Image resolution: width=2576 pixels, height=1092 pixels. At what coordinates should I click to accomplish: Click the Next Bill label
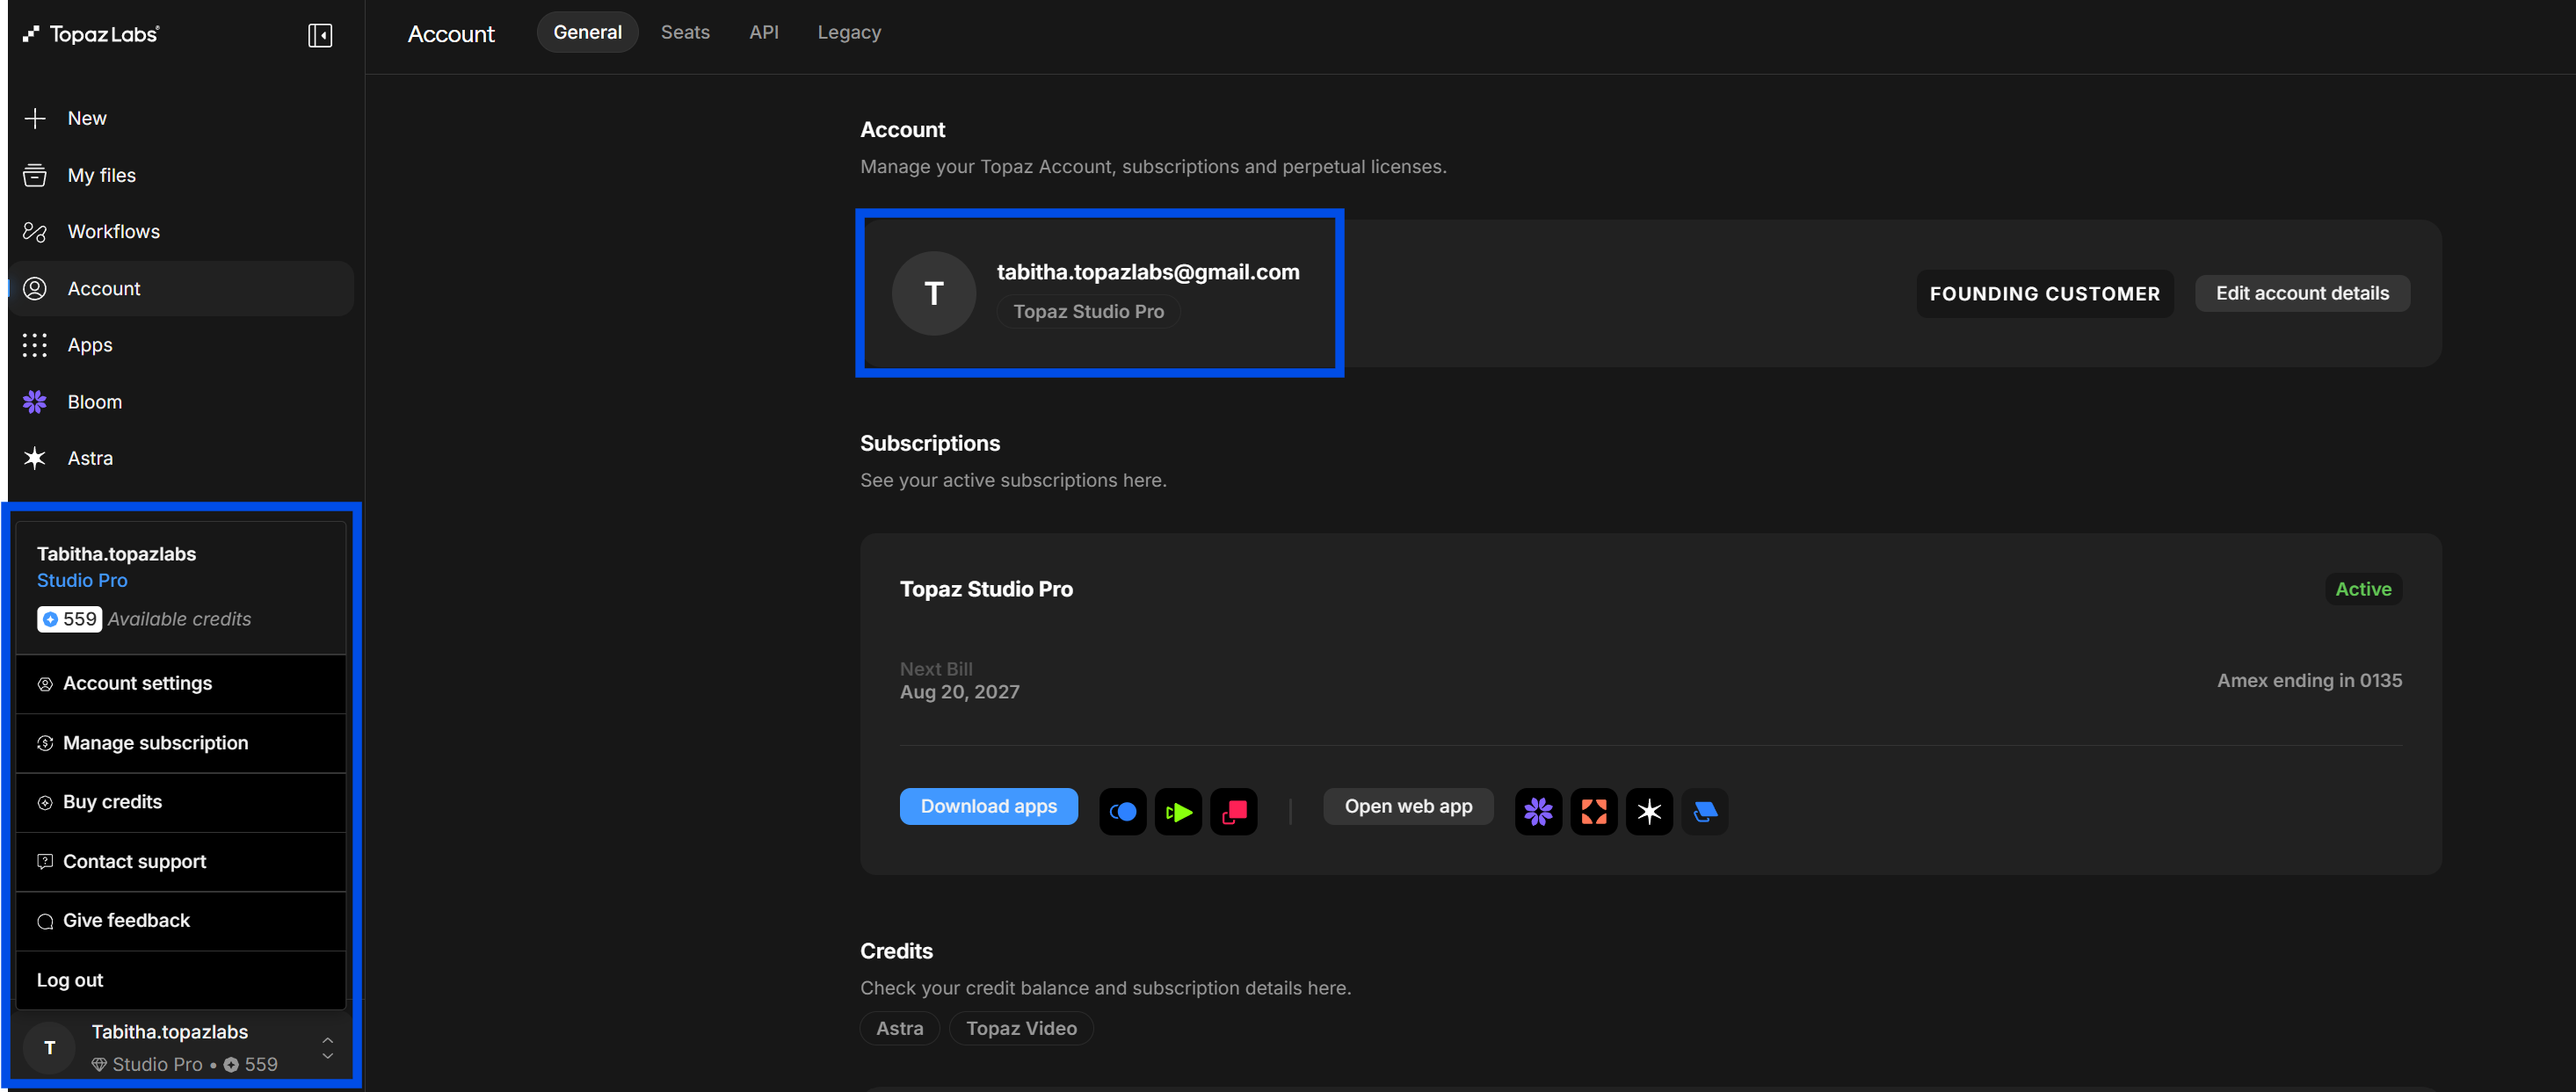pyautogui.click(x=936, y=669)
